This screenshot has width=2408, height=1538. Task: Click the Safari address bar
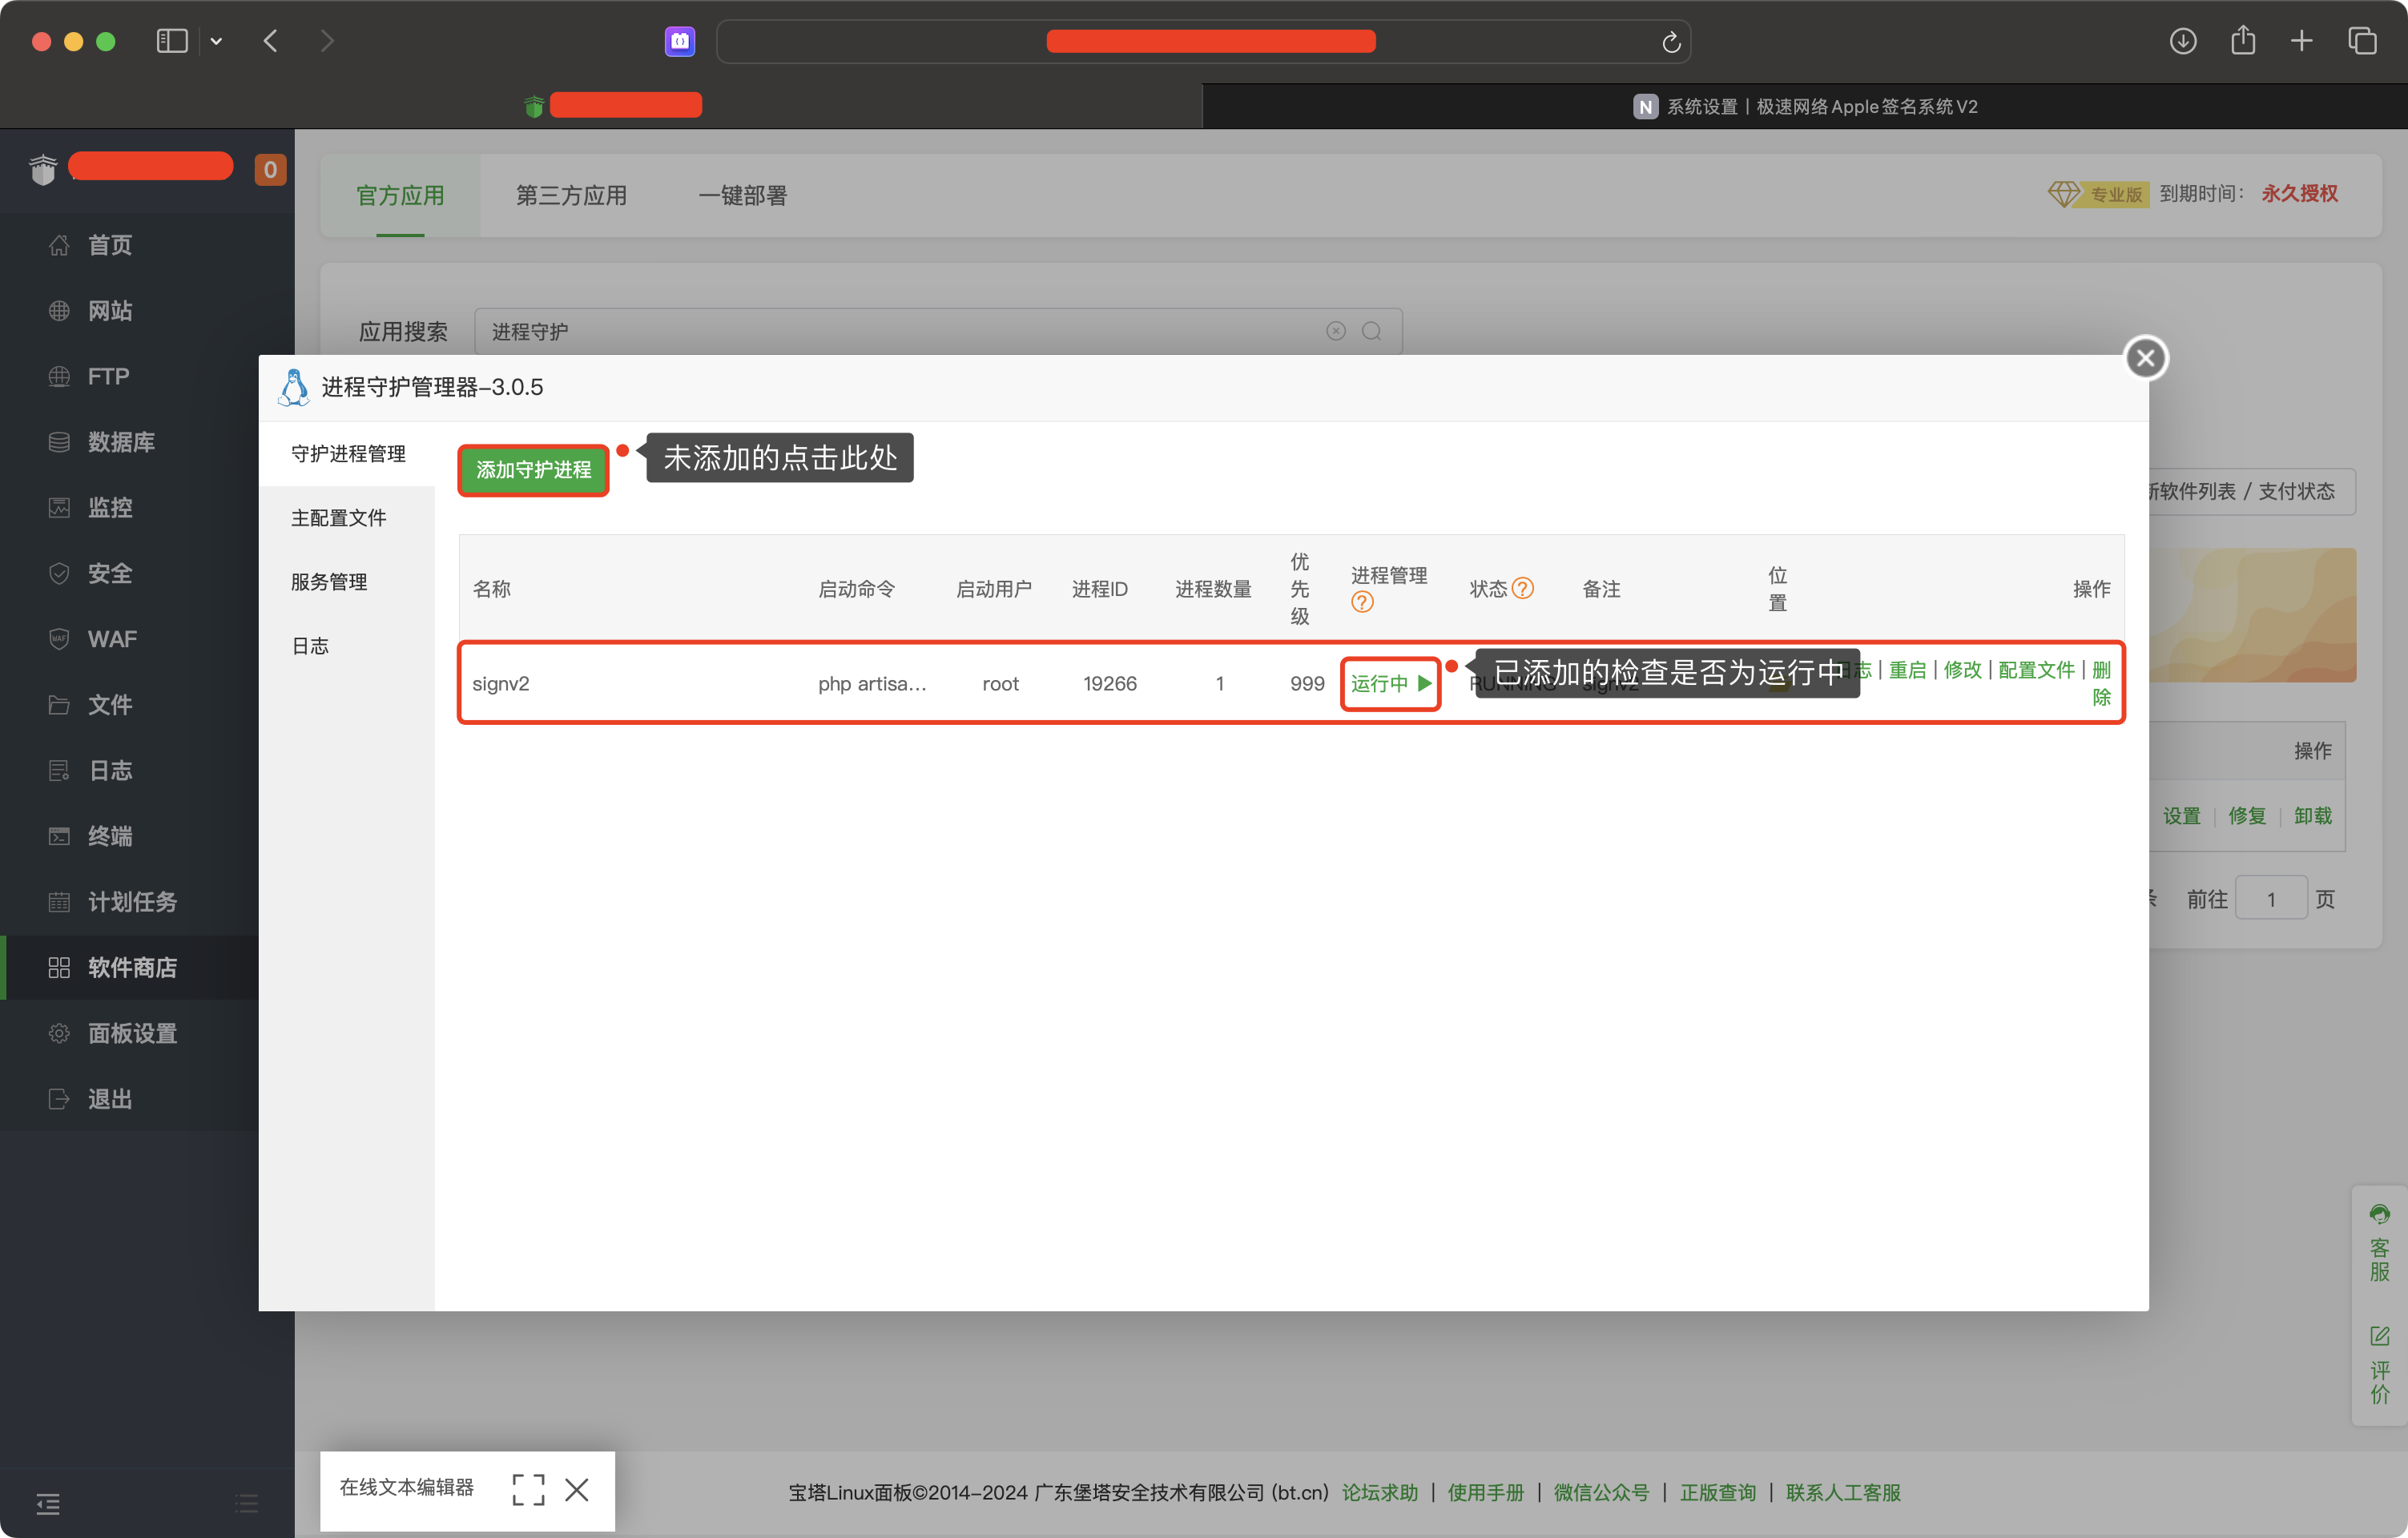coord(1203,42)
